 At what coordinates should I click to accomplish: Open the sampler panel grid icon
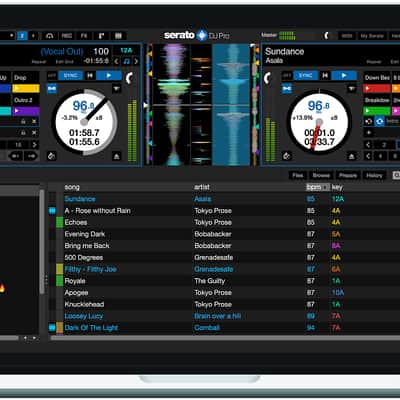[118, 36]
